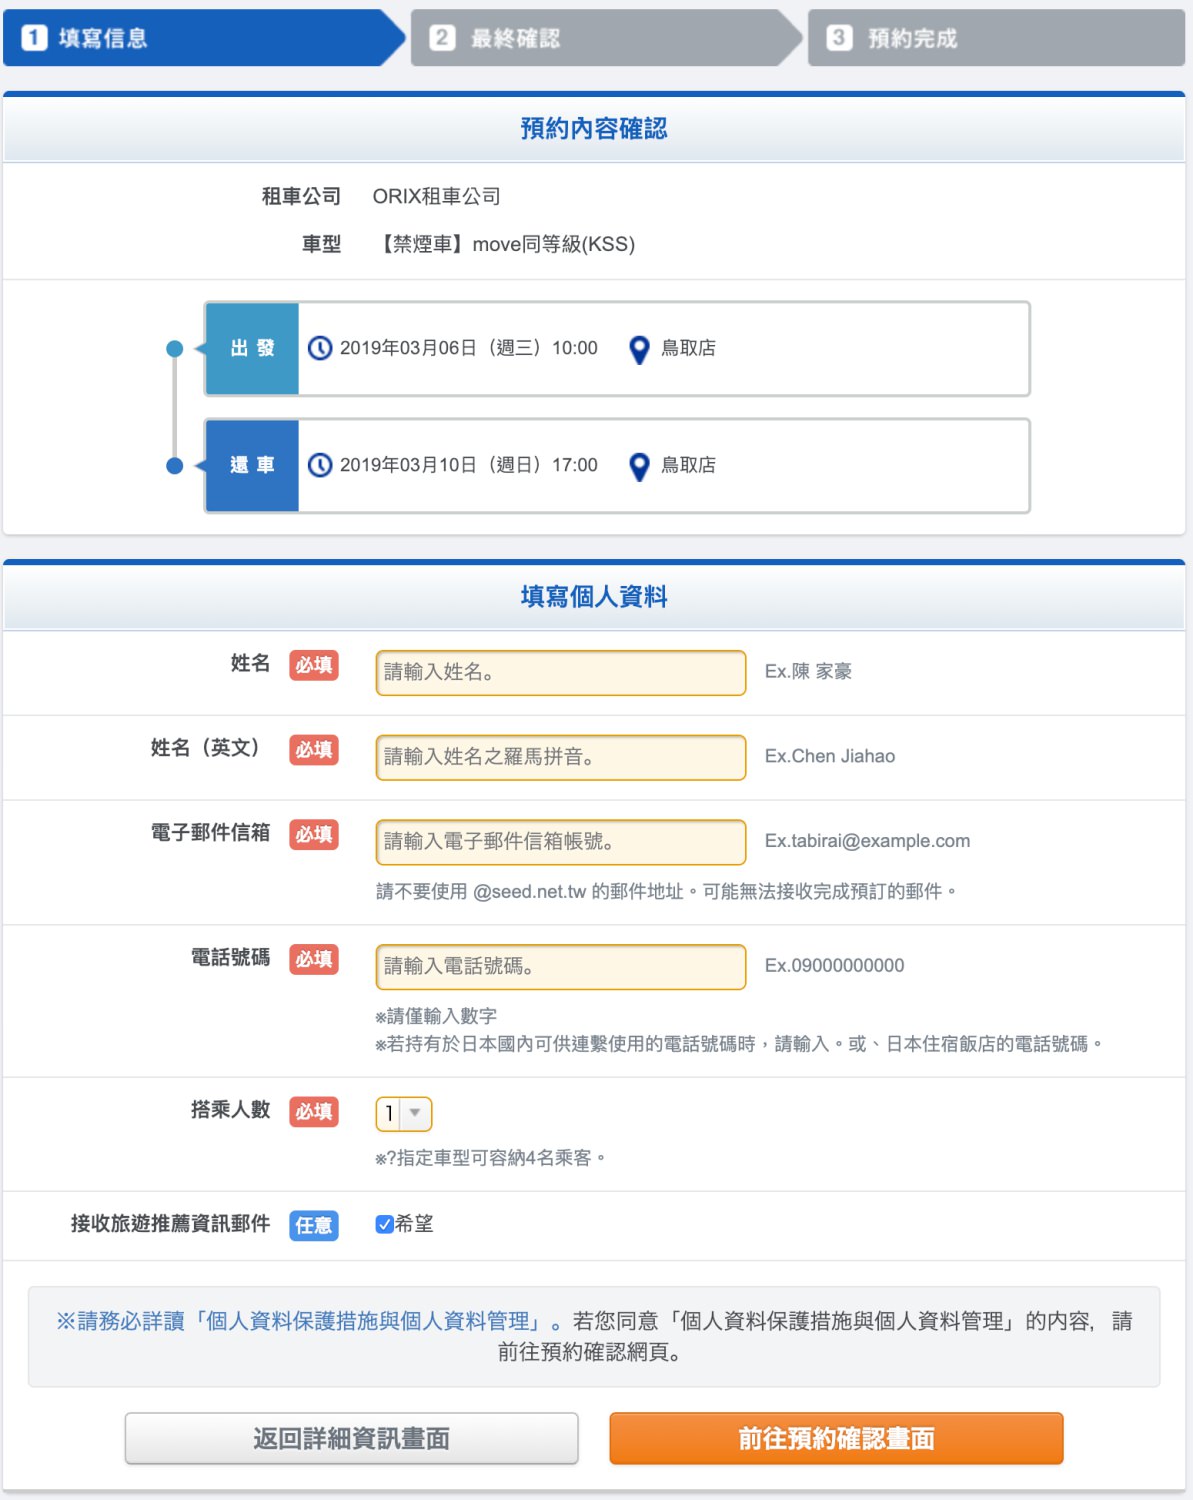Select step 1 填寫信息 tab
This screenshot has width=1193, height=1500.
click(200, 38)
